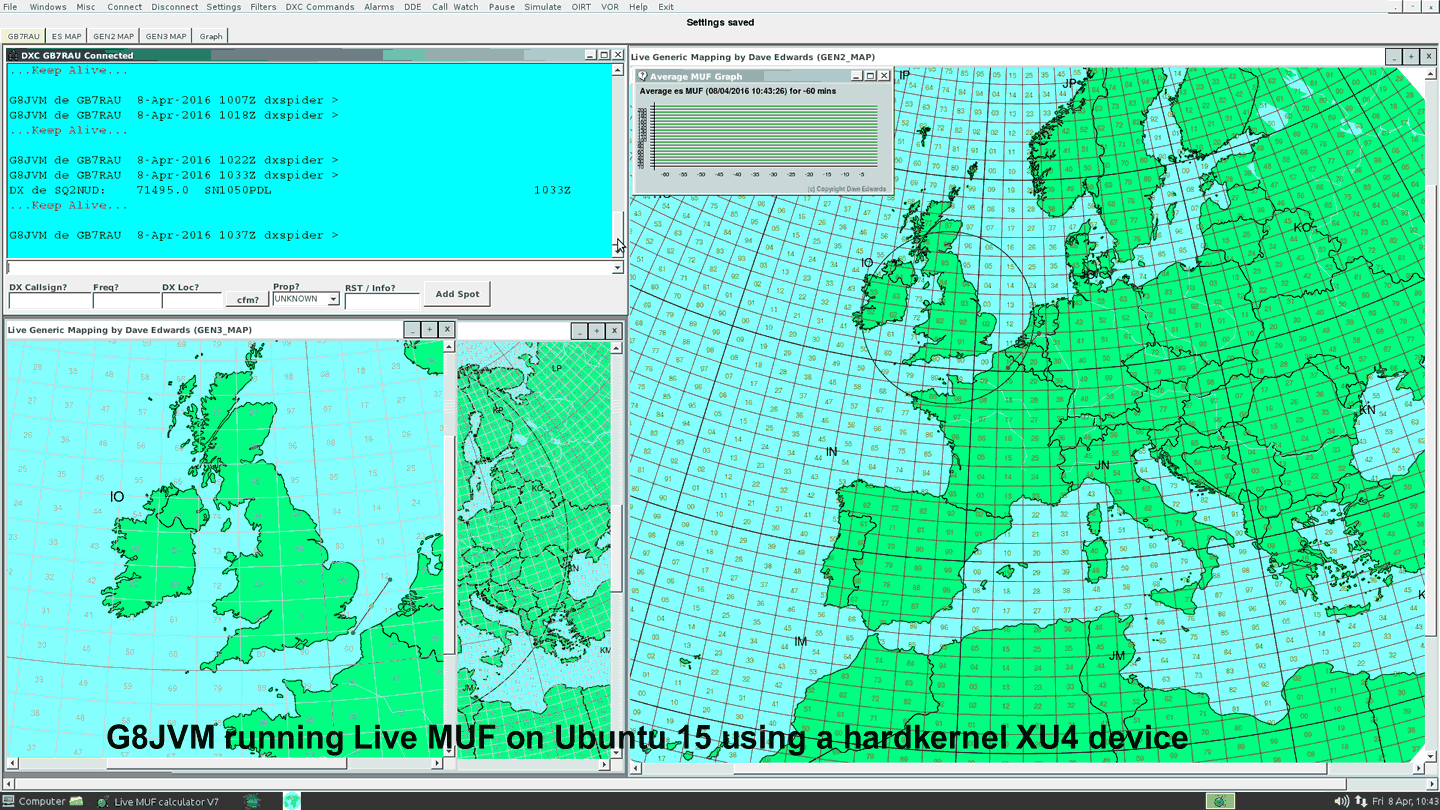Click the clock showing Fri 8 Apr, 10:43
The height and width of the screenshot is (810, 1440).
pos(1405,801)
